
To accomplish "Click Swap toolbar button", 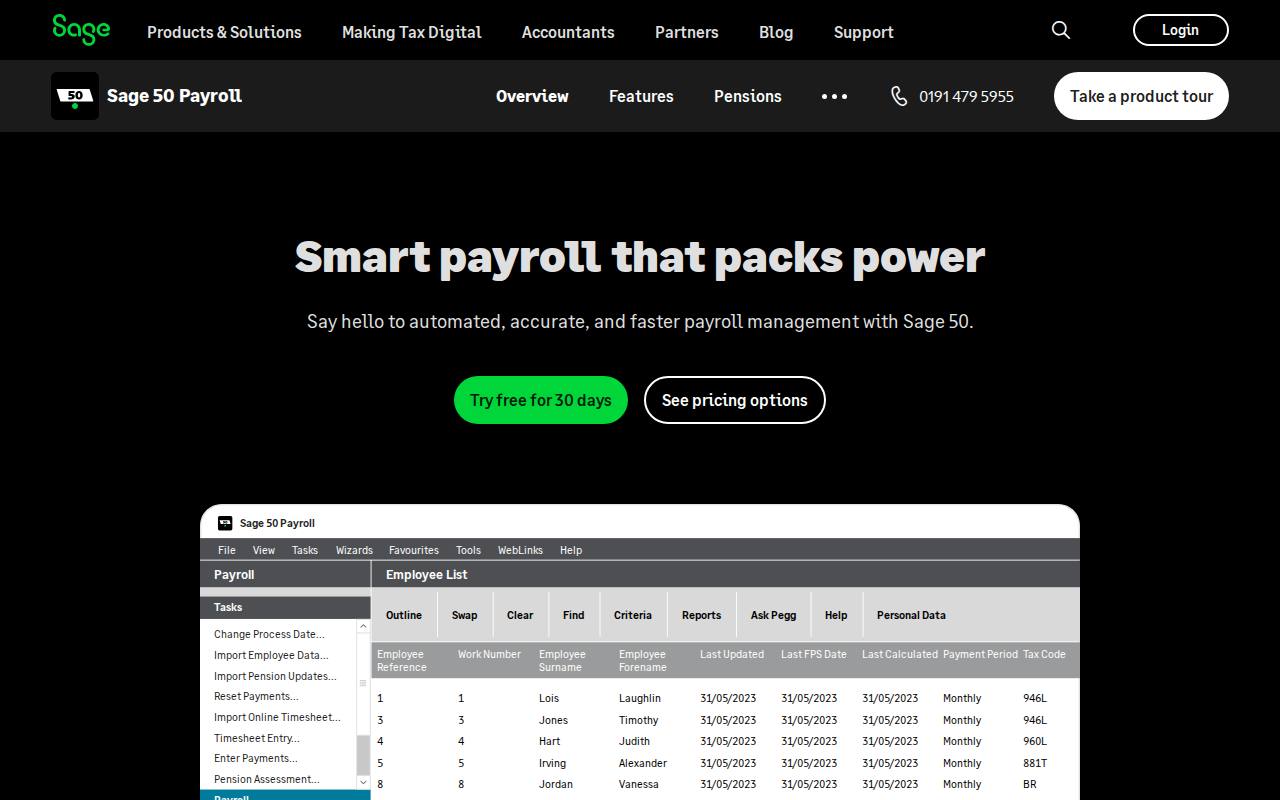I will pyautogui.click(x=465, y=615).
